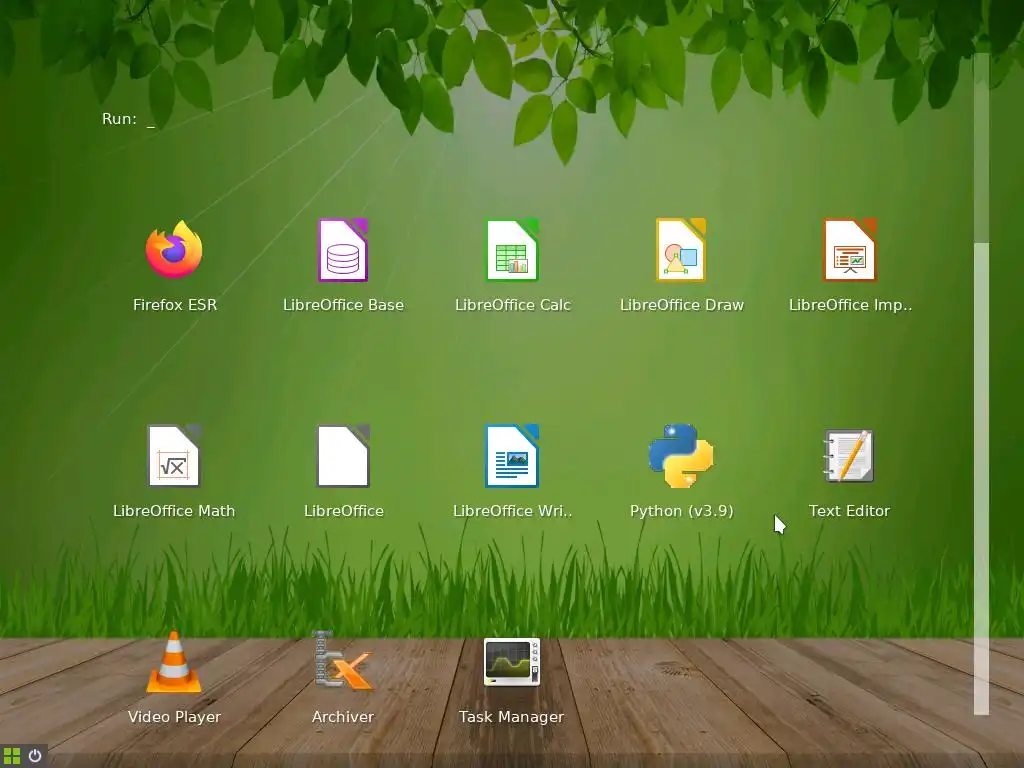The height and width of the screenshot is (768, 1024).
Task: Open LibreOffice Impress presentation icon
Action: click(x=850, y=249)
